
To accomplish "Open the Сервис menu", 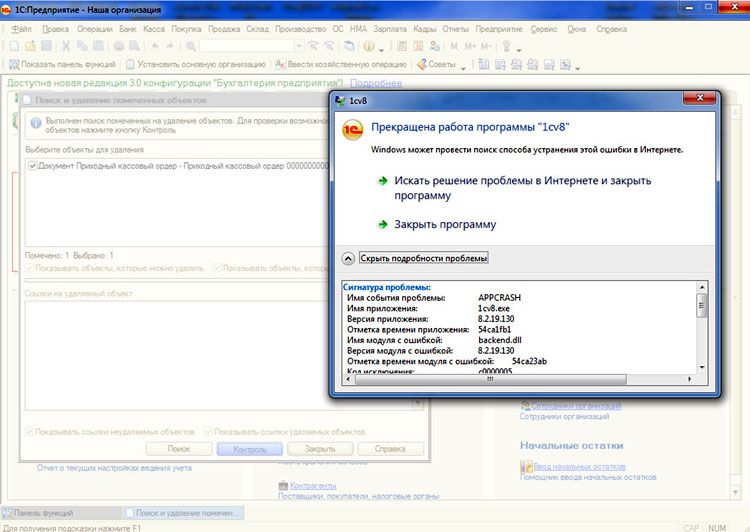I will [544, 29].
